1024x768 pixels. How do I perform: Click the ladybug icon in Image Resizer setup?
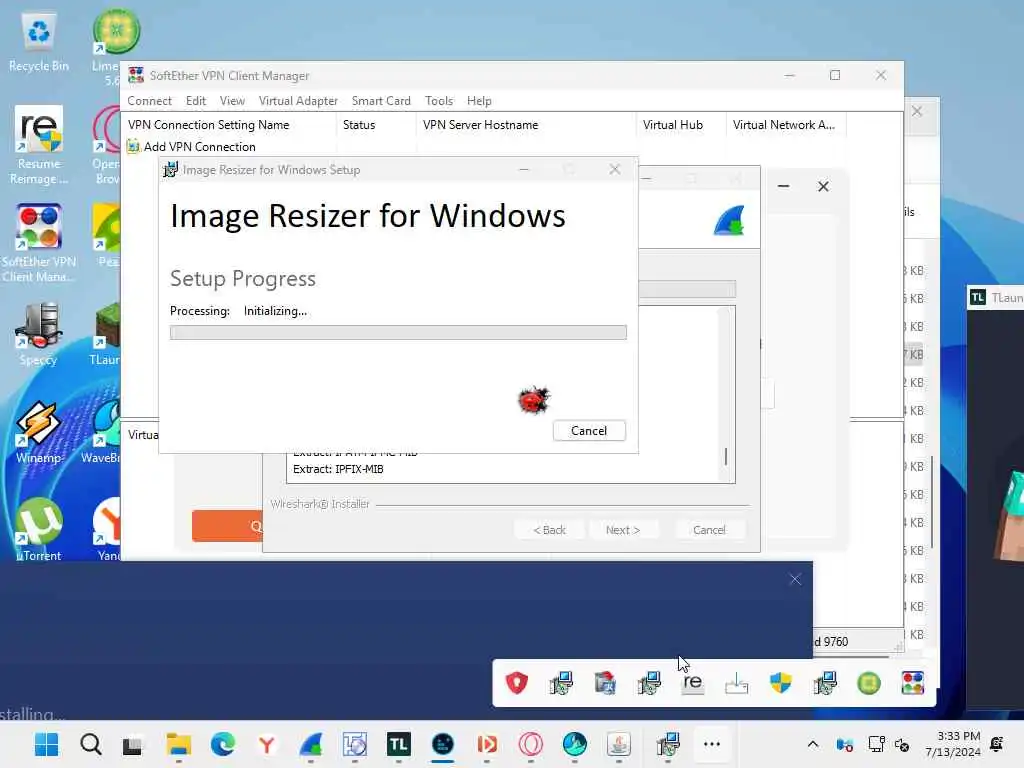[534, 400]
